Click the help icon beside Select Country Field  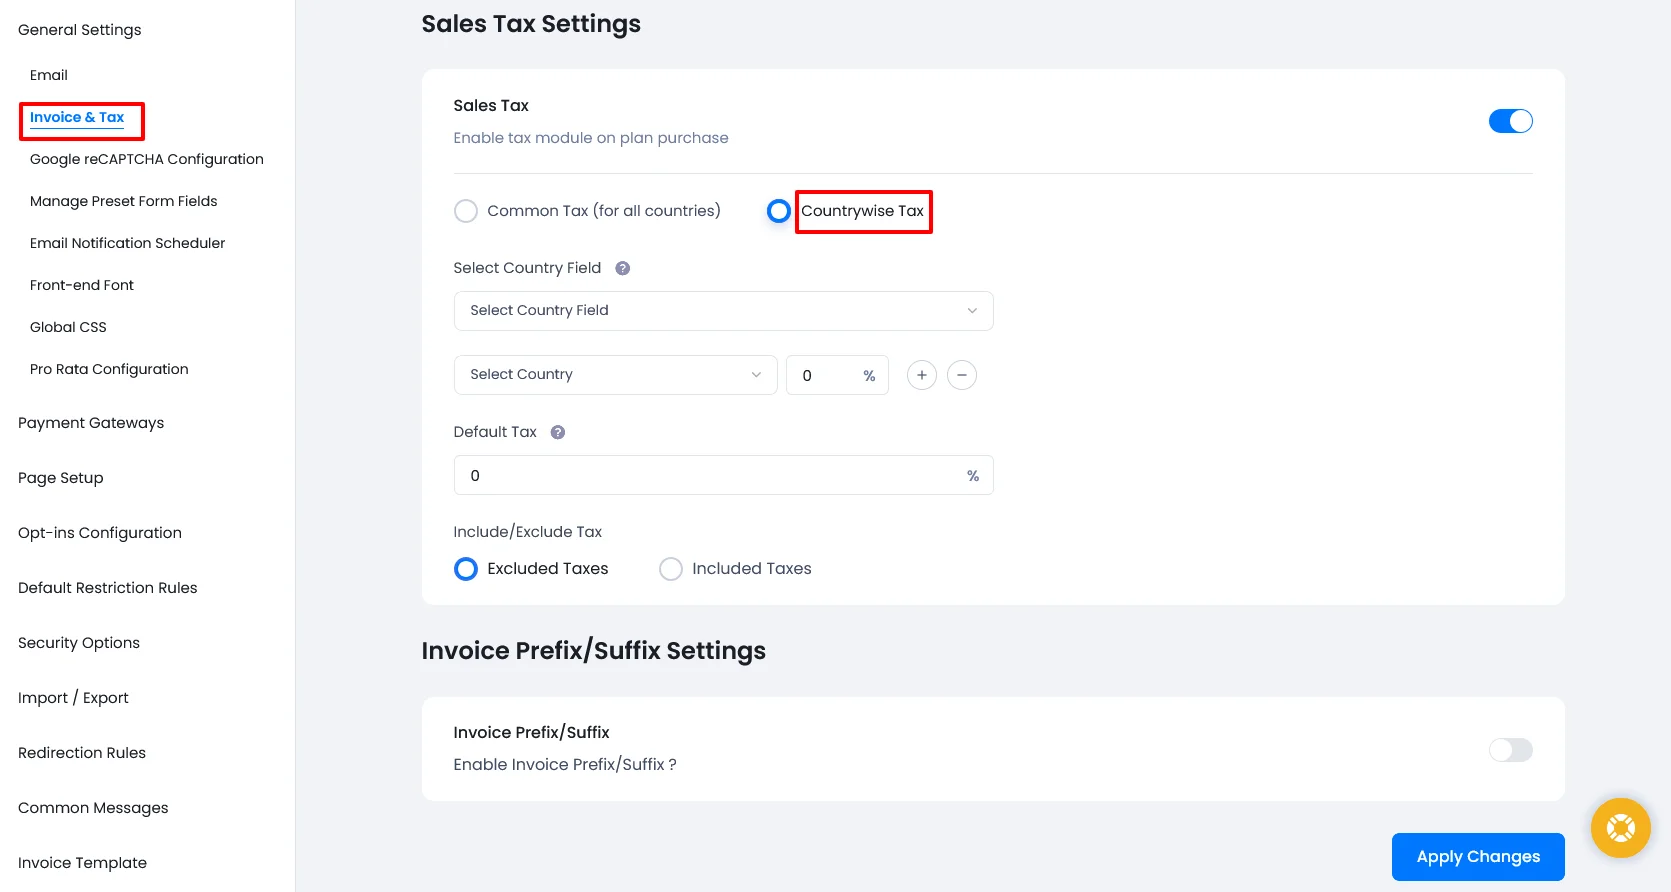622,268
